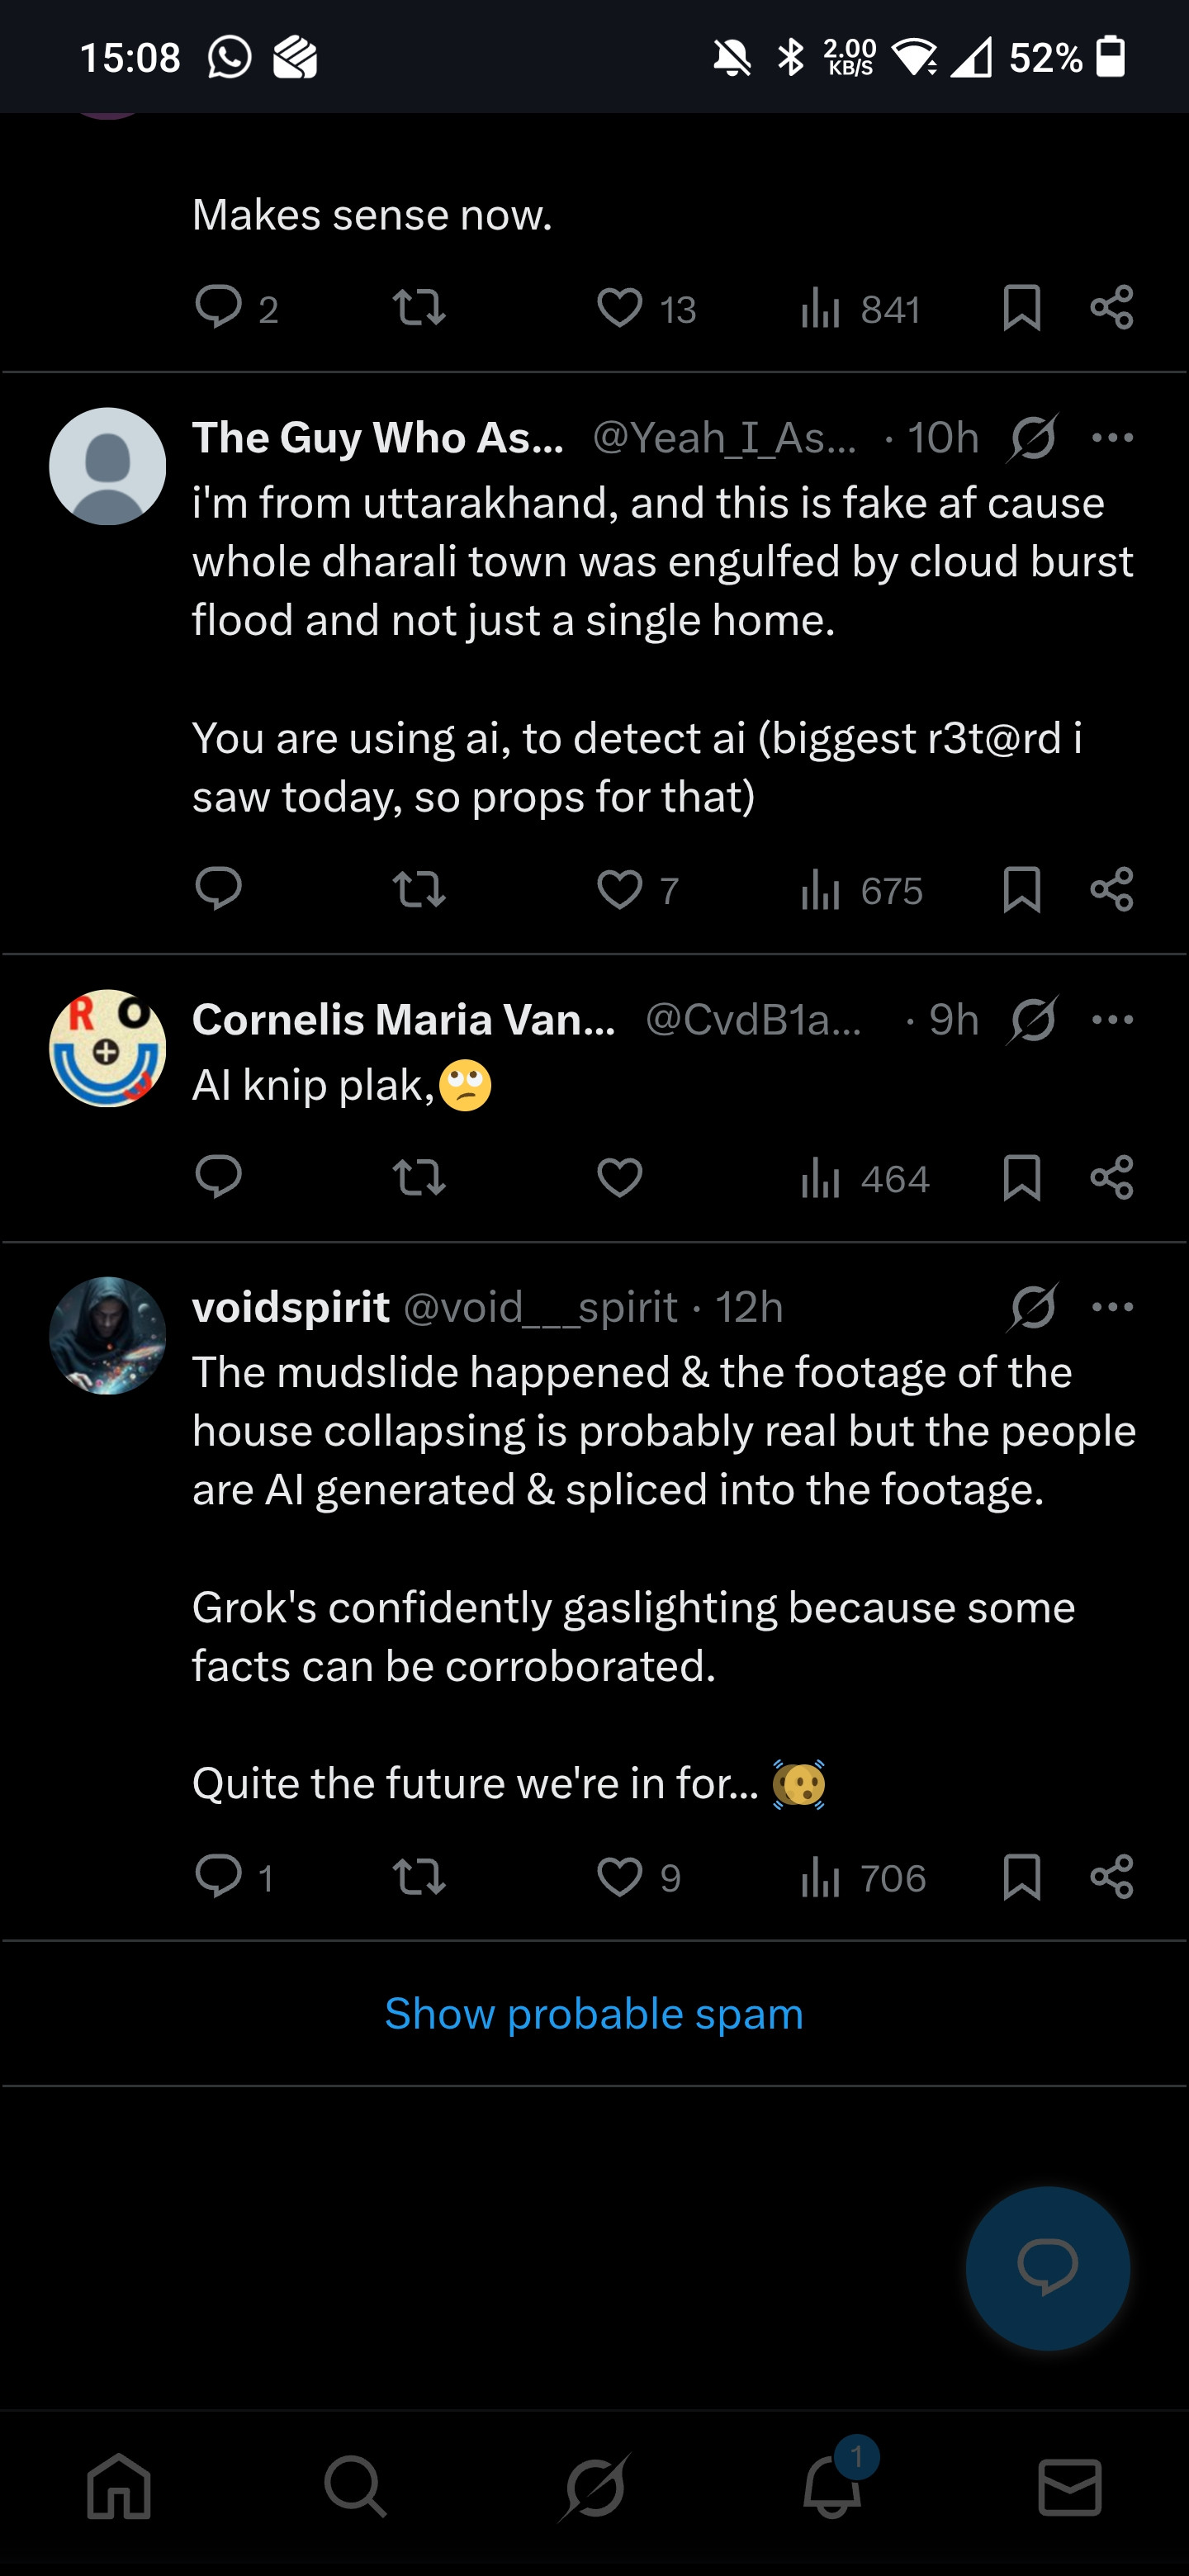Like the 'AI knip plak' reply
This screenshot has width=1189, height=2576.
click(x=619, y=1177)
